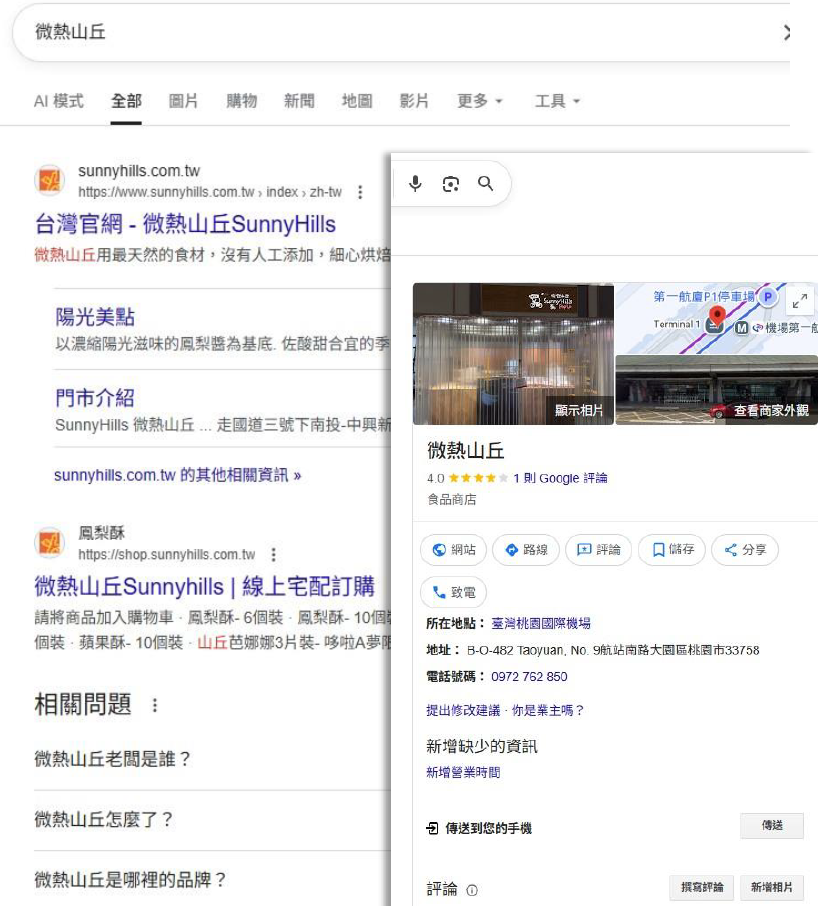Click the red location pin on the map

716,316
